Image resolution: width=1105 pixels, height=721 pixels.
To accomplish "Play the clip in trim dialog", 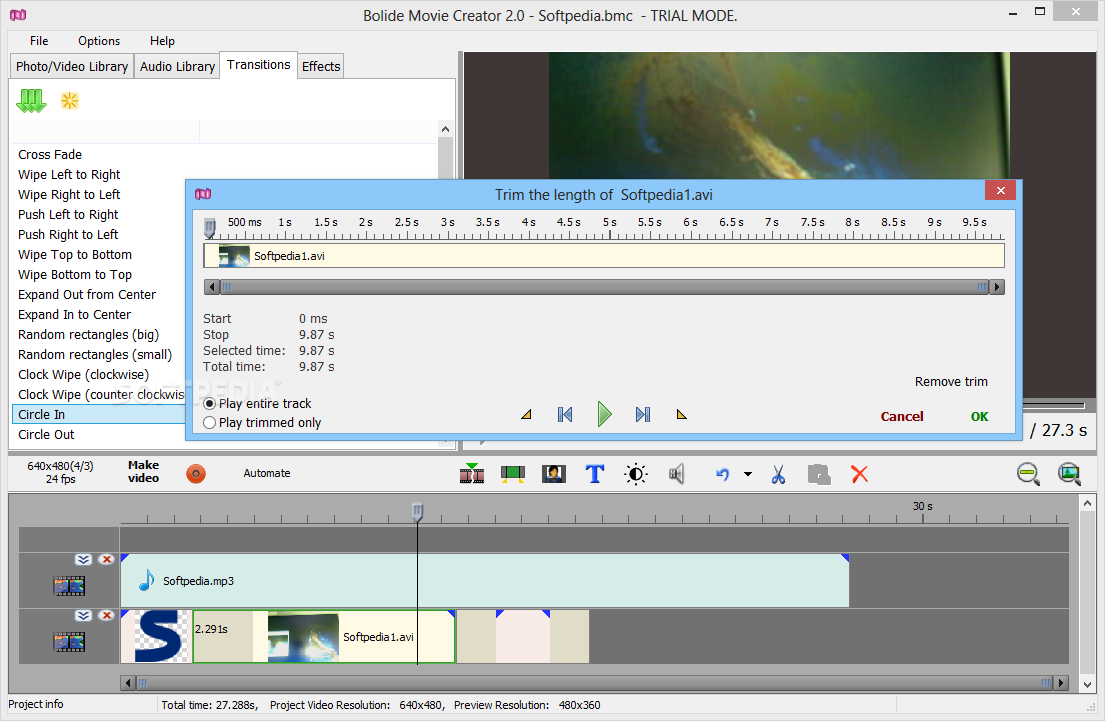I will point(604,414).
